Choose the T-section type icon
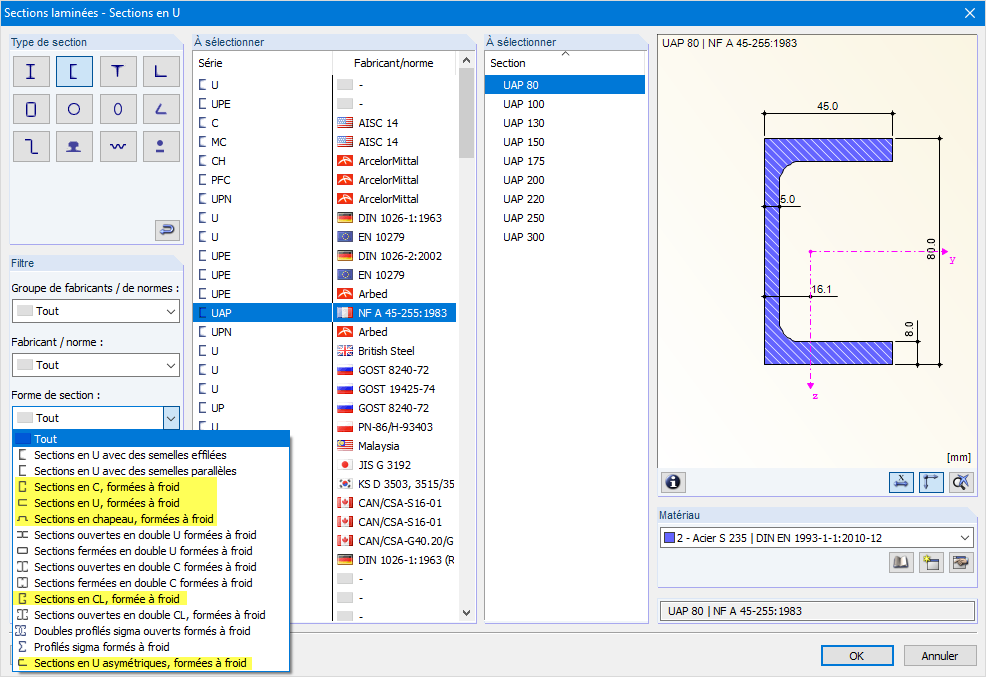This screenshot has width=986, height=677. [x=118, y=71]
